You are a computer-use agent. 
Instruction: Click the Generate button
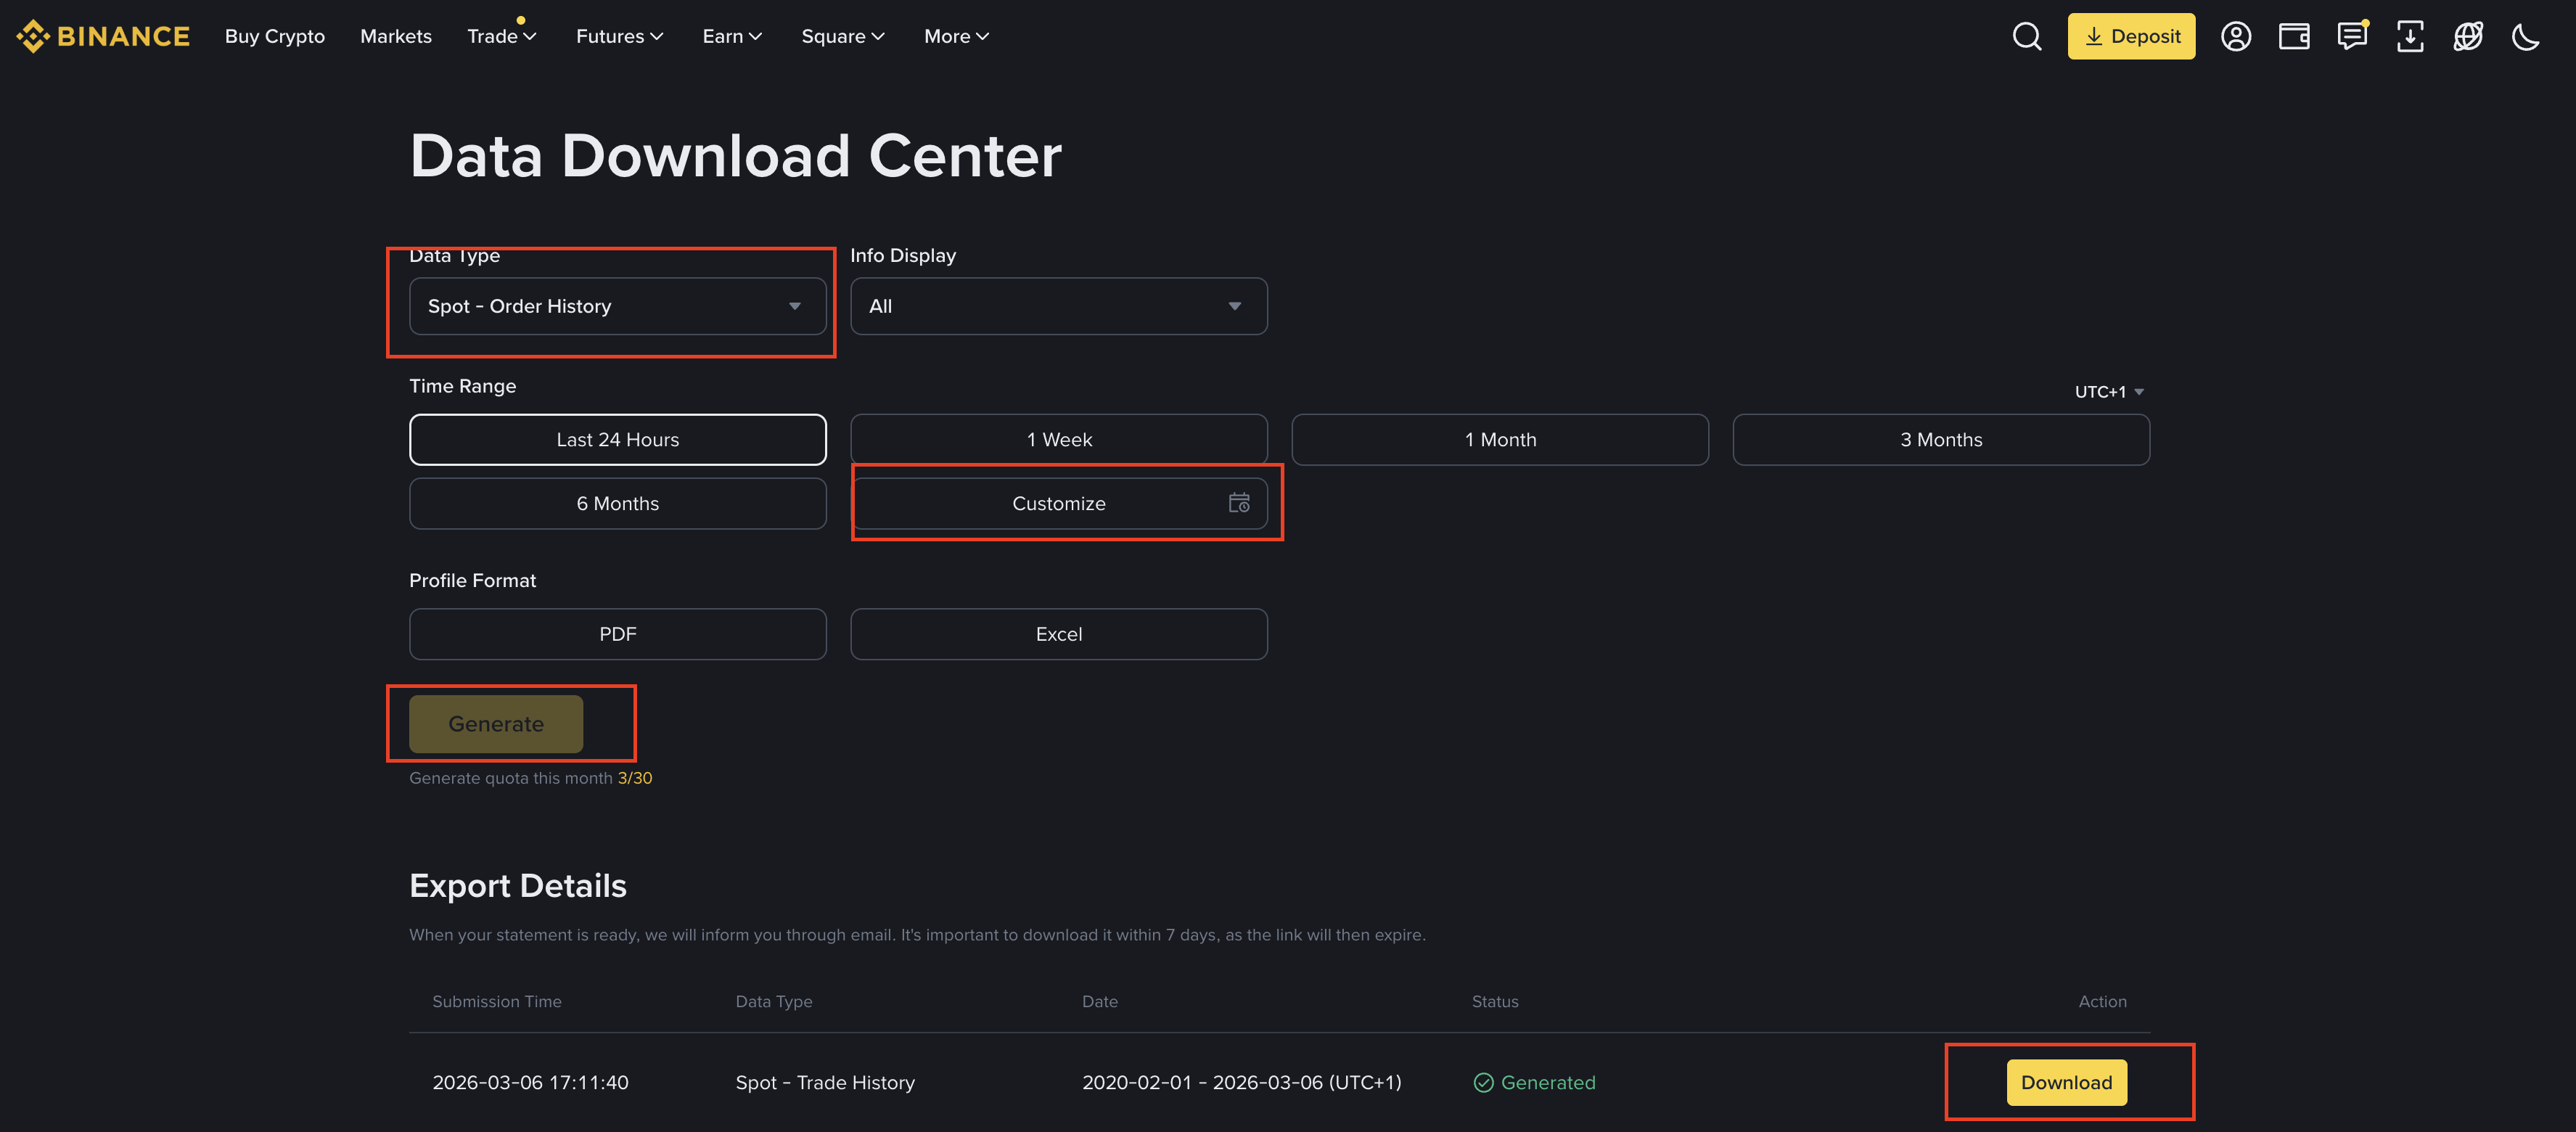(x=495, y=723)
